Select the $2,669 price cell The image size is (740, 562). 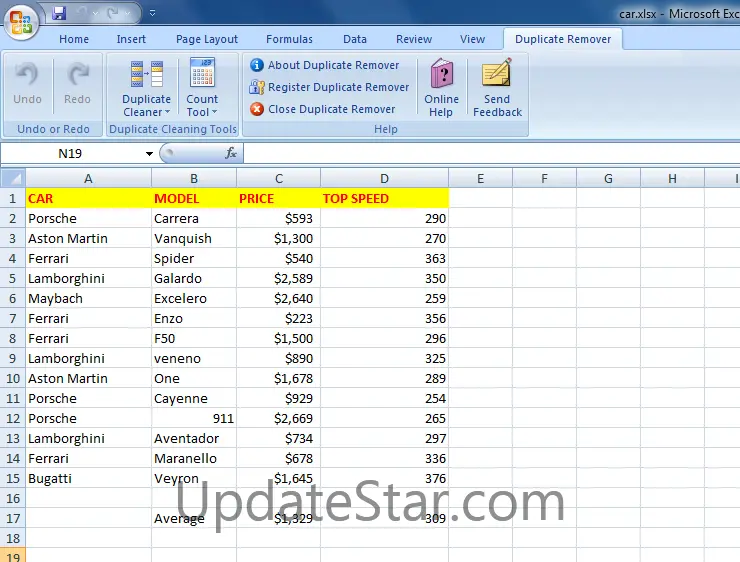pos(279,419)
